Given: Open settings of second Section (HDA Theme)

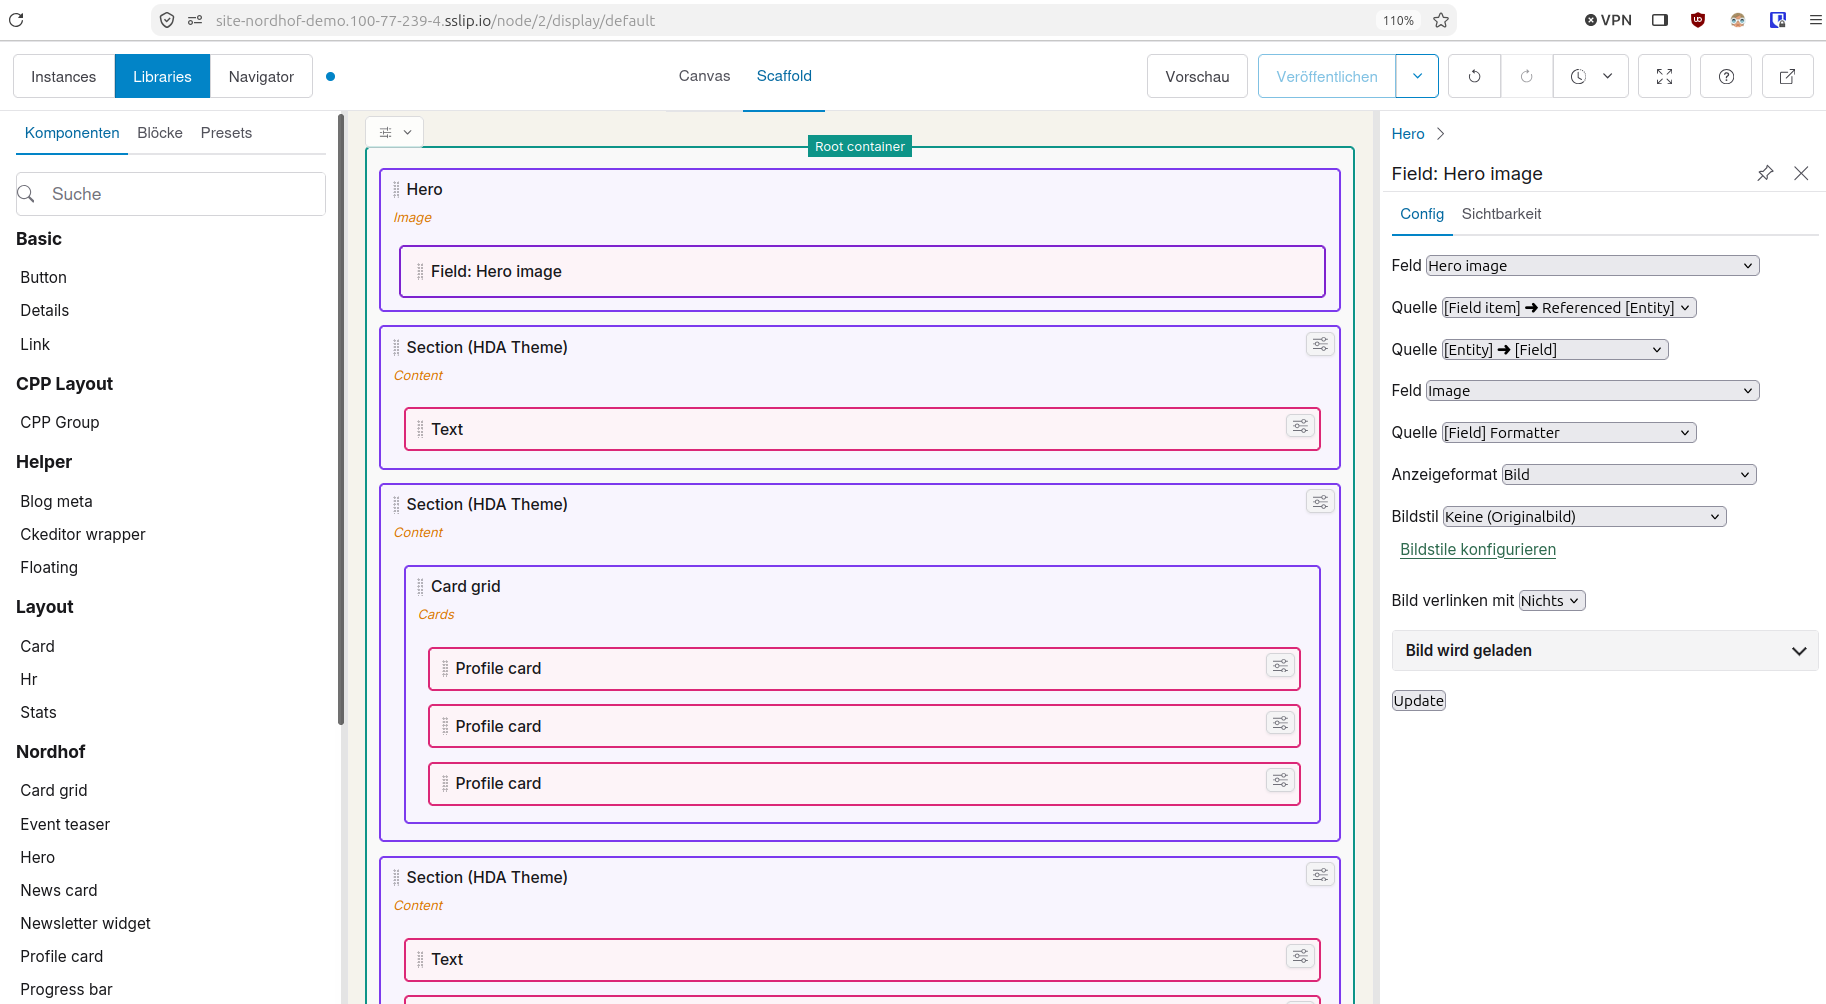Looking at the screenshot, I should [x=1320, y=501].
